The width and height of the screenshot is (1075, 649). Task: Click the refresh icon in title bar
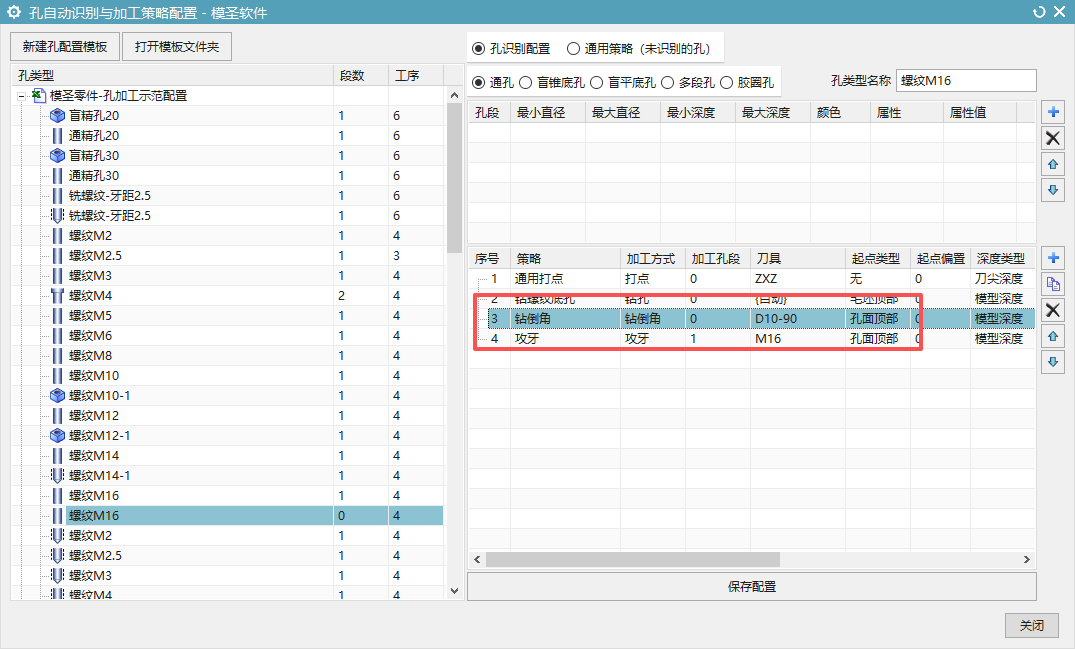1039,12
